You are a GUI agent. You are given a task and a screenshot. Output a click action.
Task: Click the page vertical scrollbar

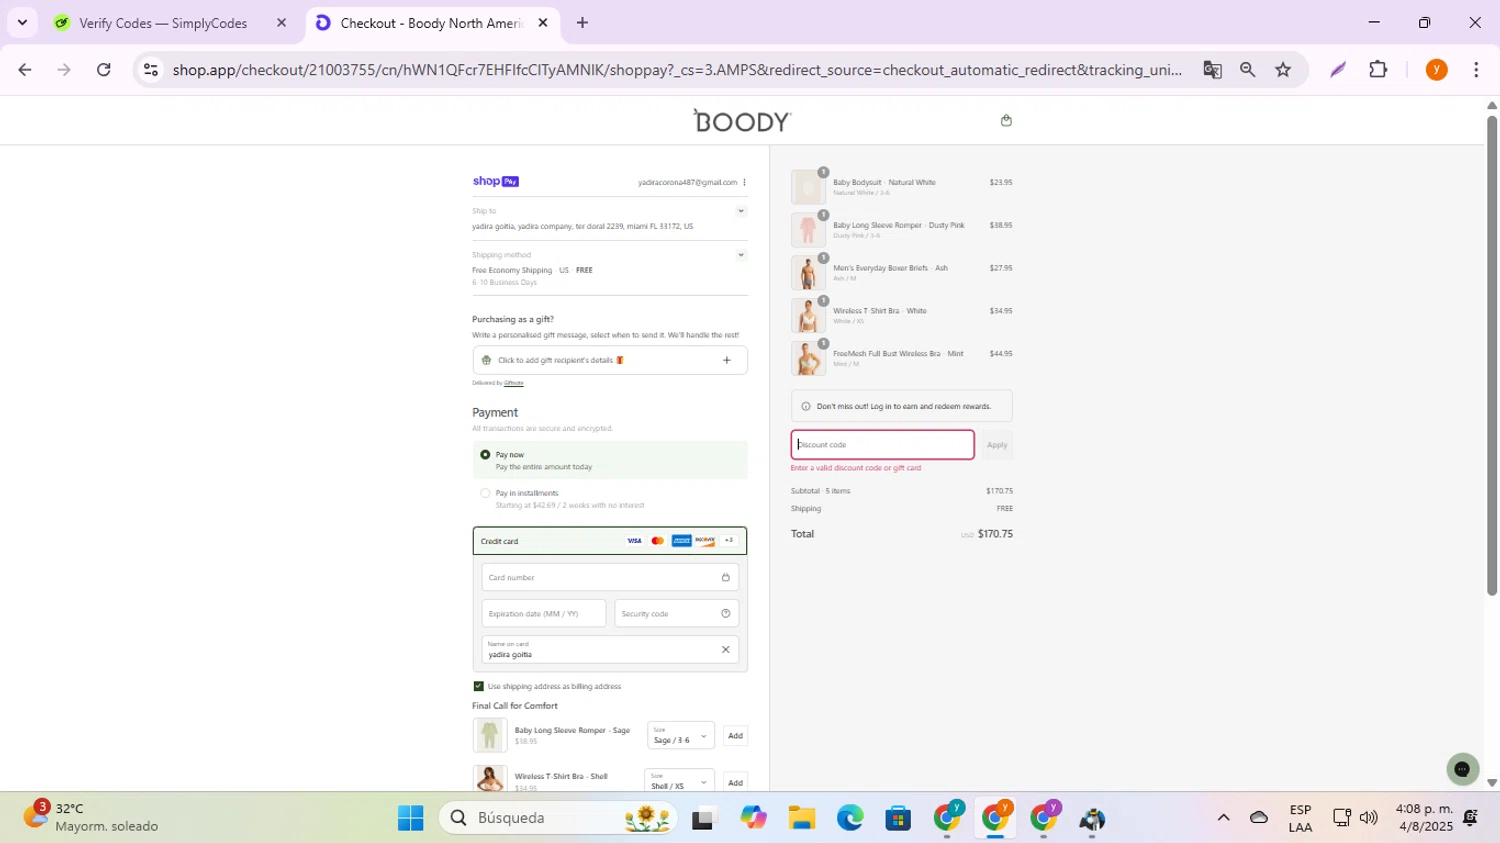click(1492, 355)
